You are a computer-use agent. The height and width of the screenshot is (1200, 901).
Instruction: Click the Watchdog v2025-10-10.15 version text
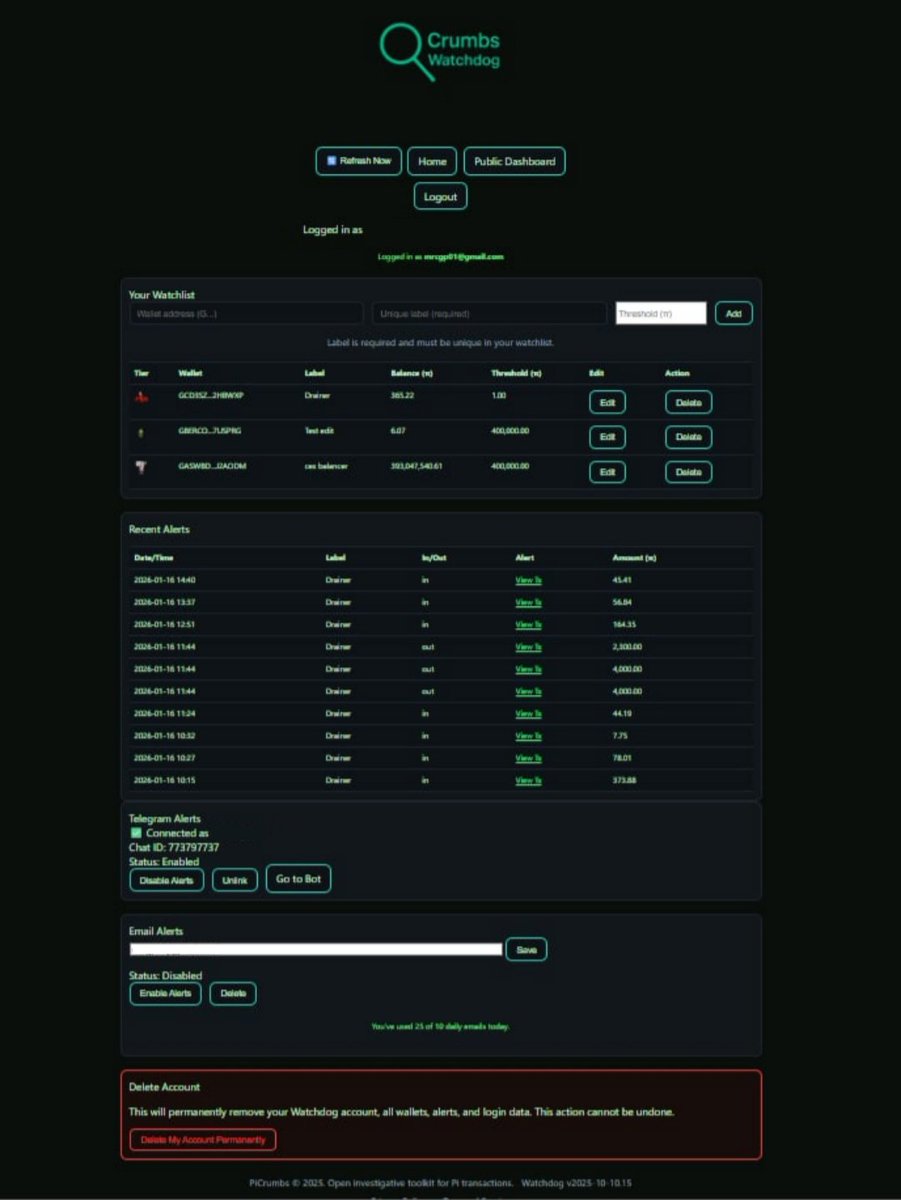tap(577, 1183)
